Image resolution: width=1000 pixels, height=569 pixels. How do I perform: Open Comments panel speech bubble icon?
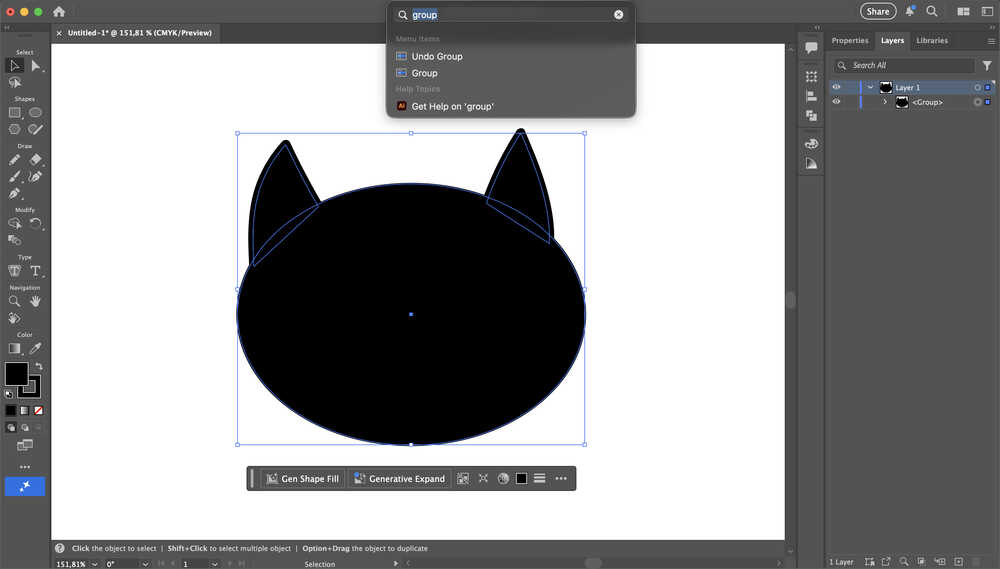click(x=811, y=48)
